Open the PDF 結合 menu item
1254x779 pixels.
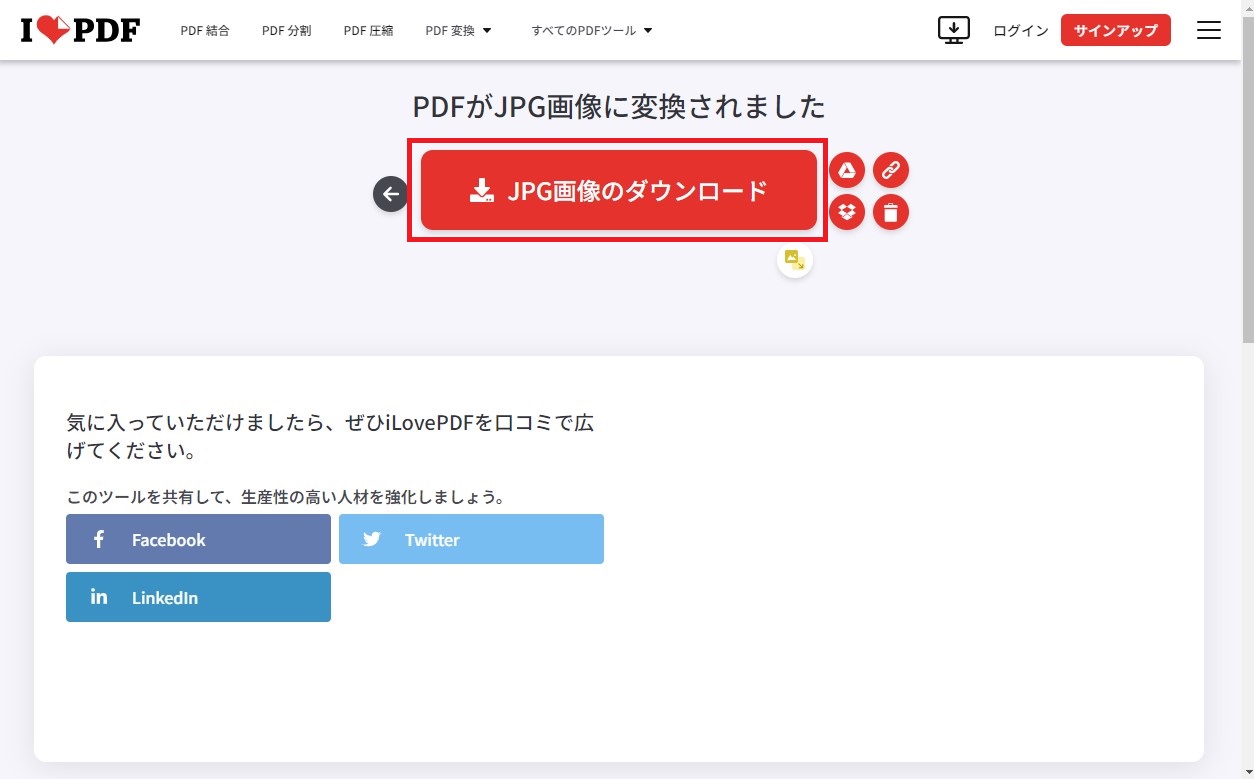click(205, 30)
